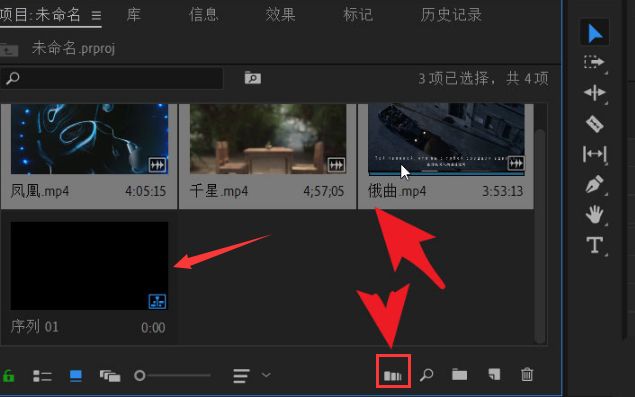Click the Automate to Sequence icon
Viewport: 635px width, 397px height.
[393, 376]
